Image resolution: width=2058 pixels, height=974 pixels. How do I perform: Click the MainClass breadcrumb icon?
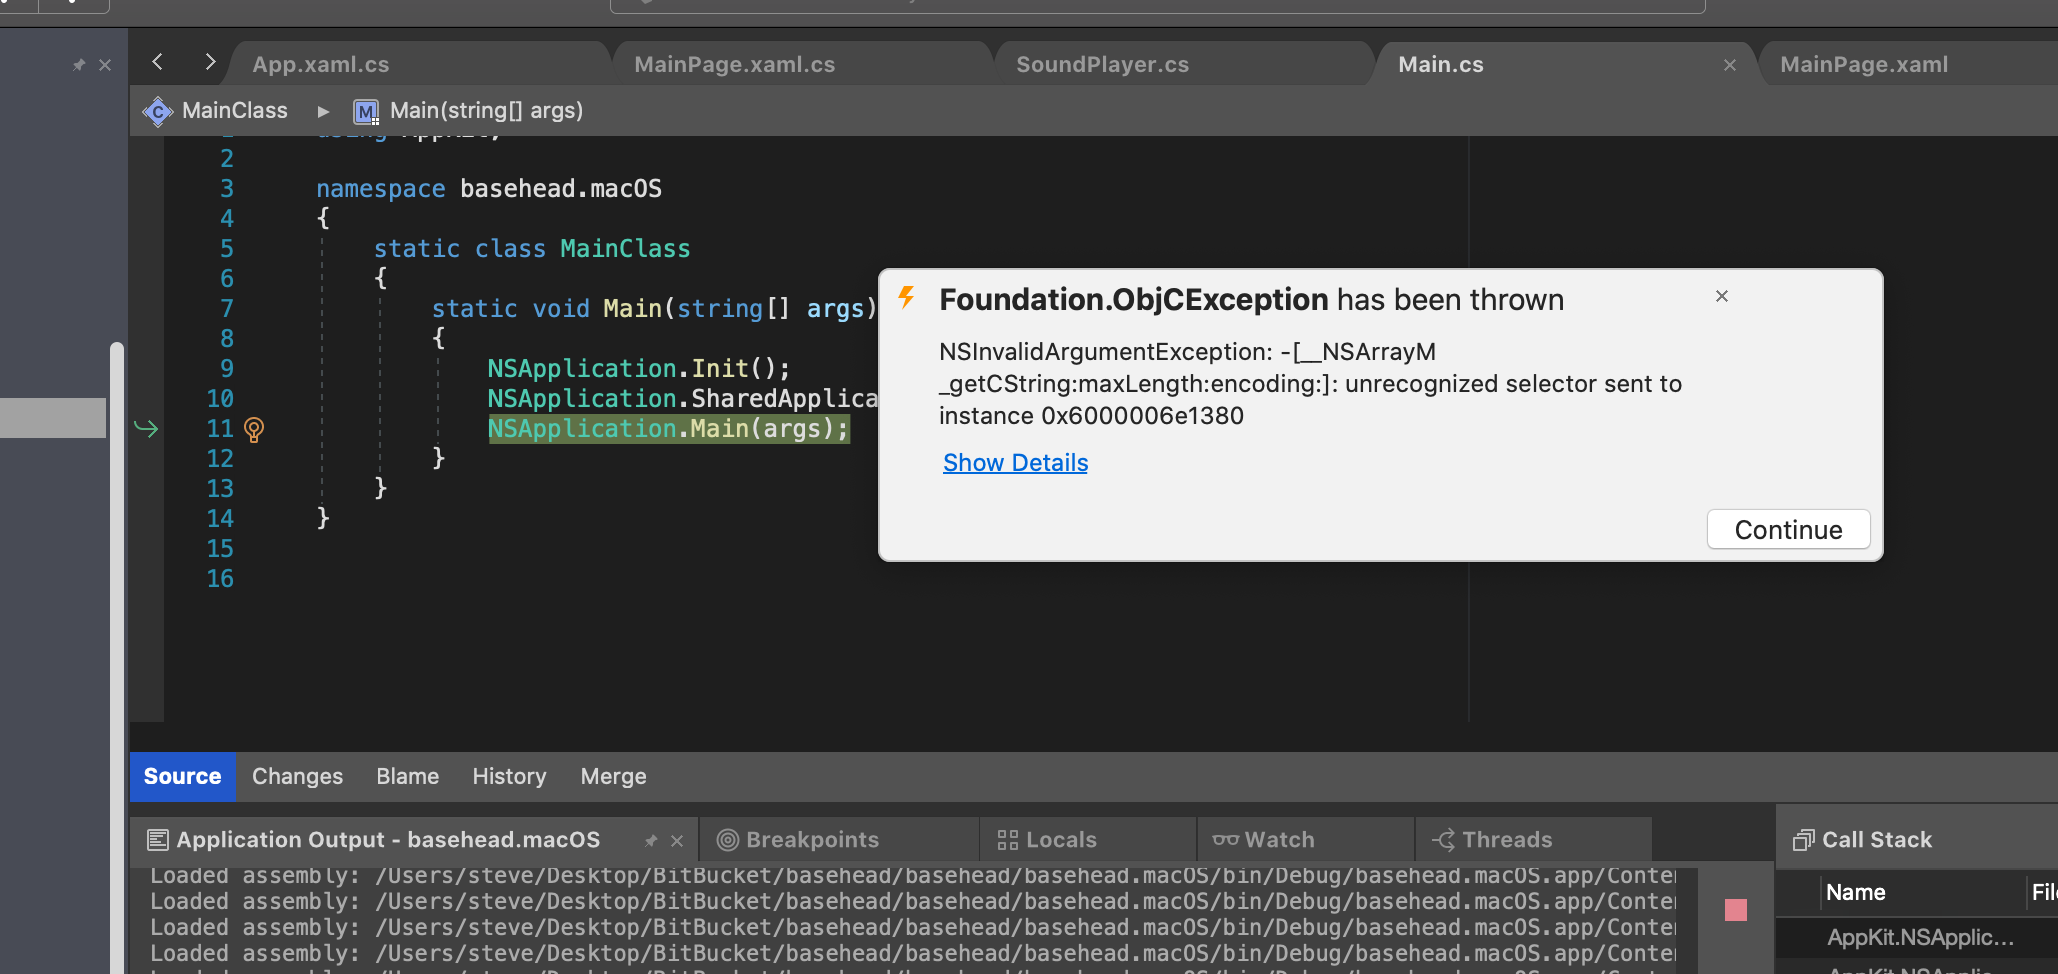point(158,111)
